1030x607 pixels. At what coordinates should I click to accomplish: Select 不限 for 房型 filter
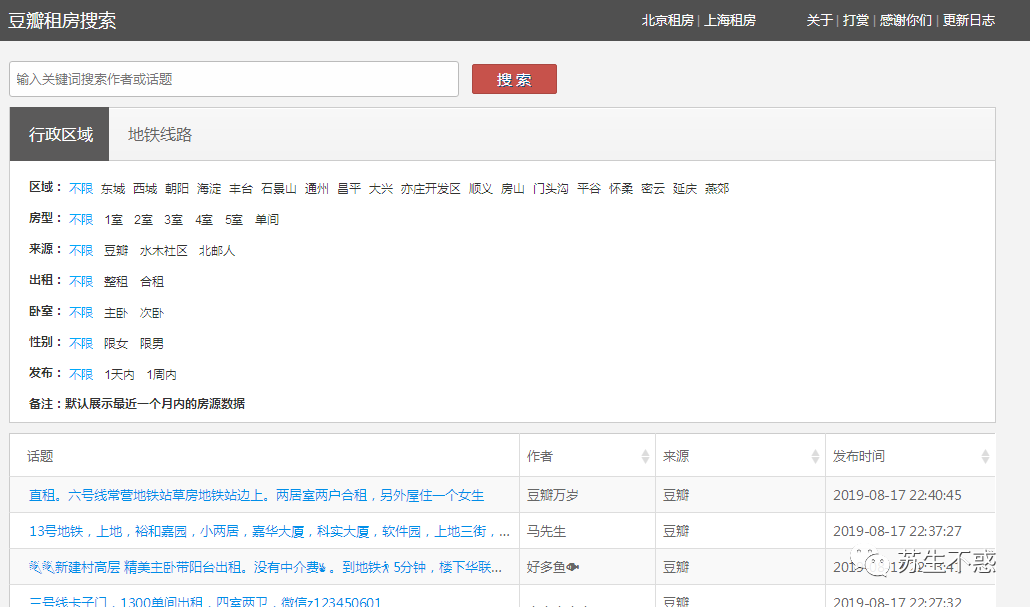[81, 219]
